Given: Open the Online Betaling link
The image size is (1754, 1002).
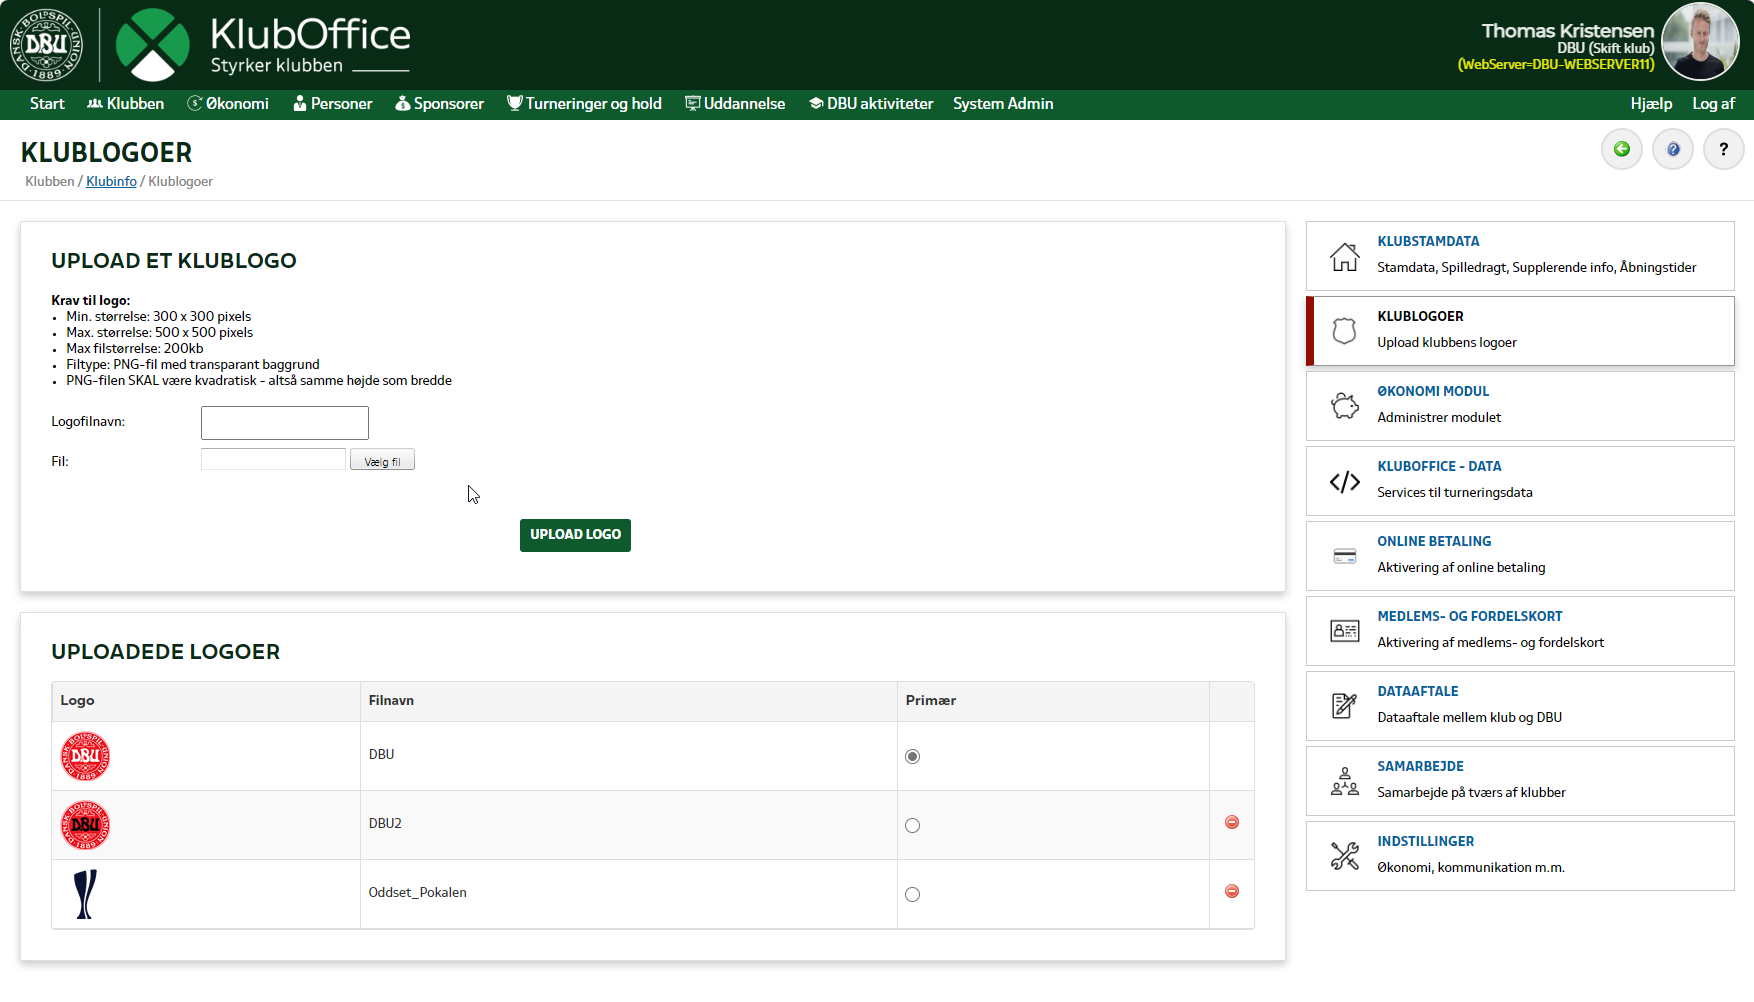Looking at the screenshot, I should (x=1434, y=542).
